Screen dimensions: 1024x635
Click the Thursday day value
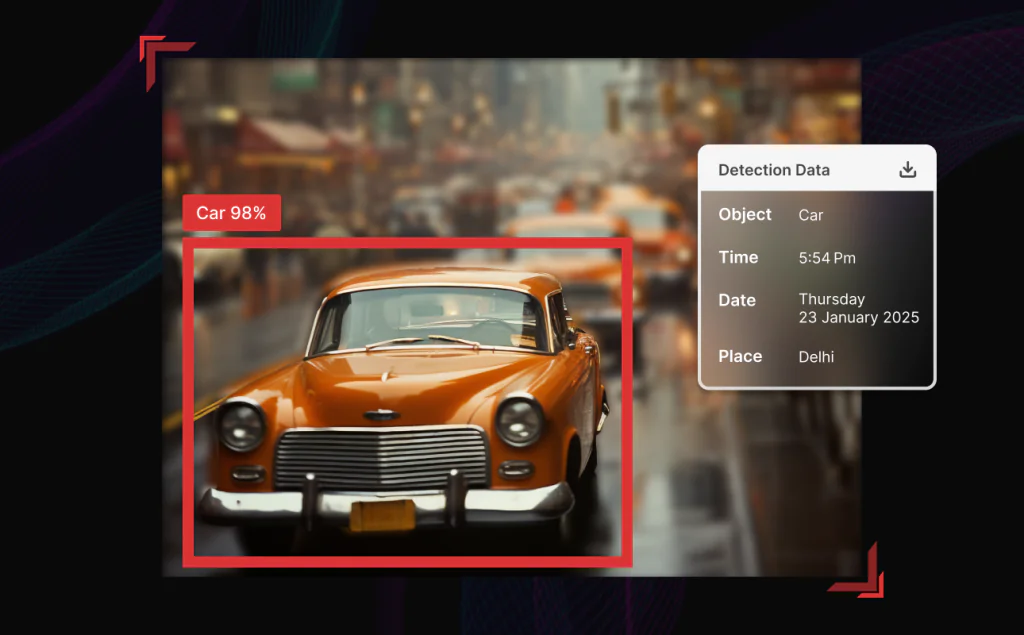[x=831, y=299]
